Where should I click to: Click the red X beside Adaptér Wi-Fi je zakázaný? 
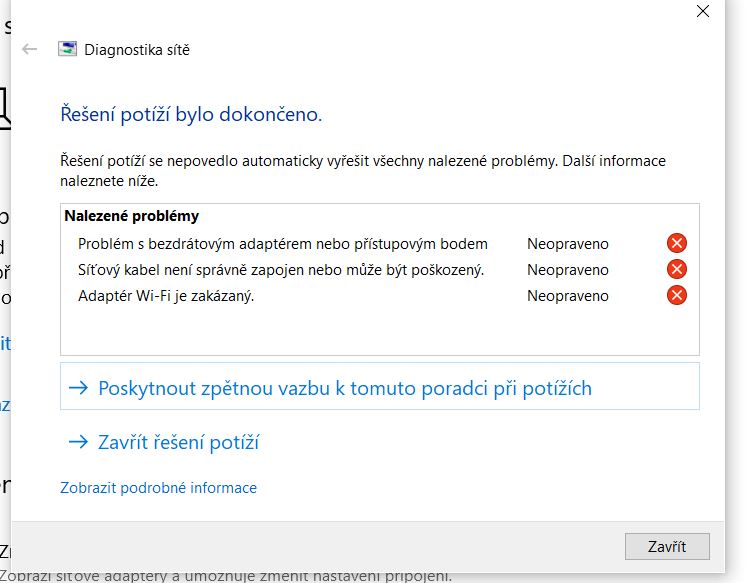(x=677, y=295)
